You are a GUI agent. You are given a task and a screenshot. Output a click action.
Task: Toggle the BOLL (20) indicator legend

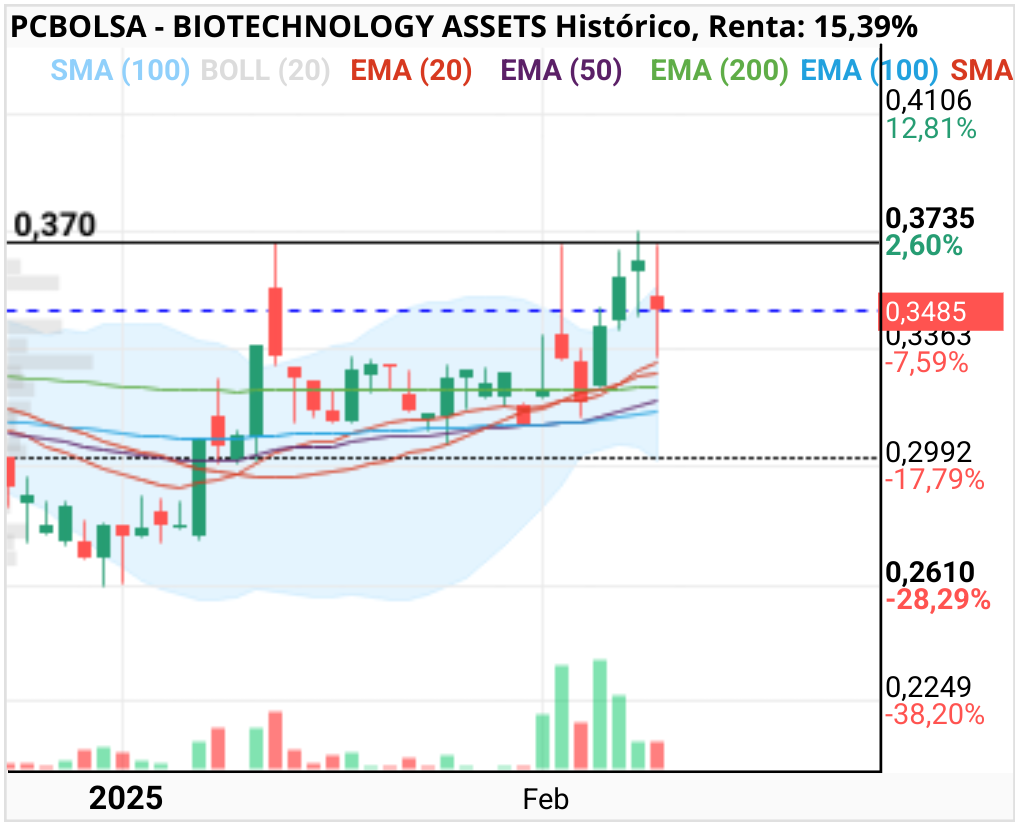coord(265,70)
